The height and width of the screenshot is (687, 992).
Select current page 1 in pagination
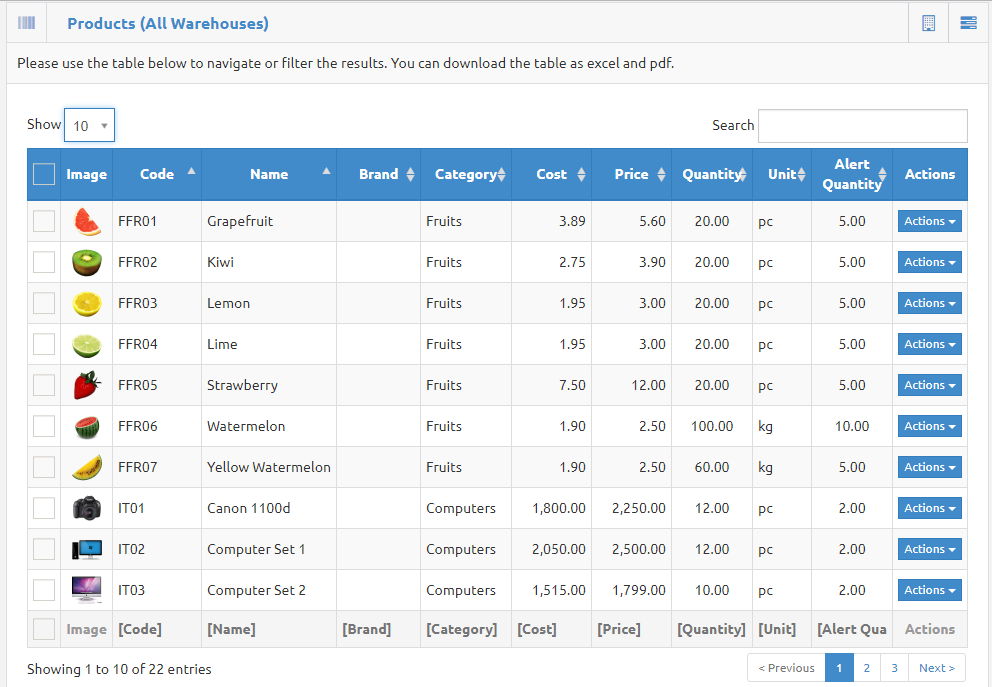(839, 668)
